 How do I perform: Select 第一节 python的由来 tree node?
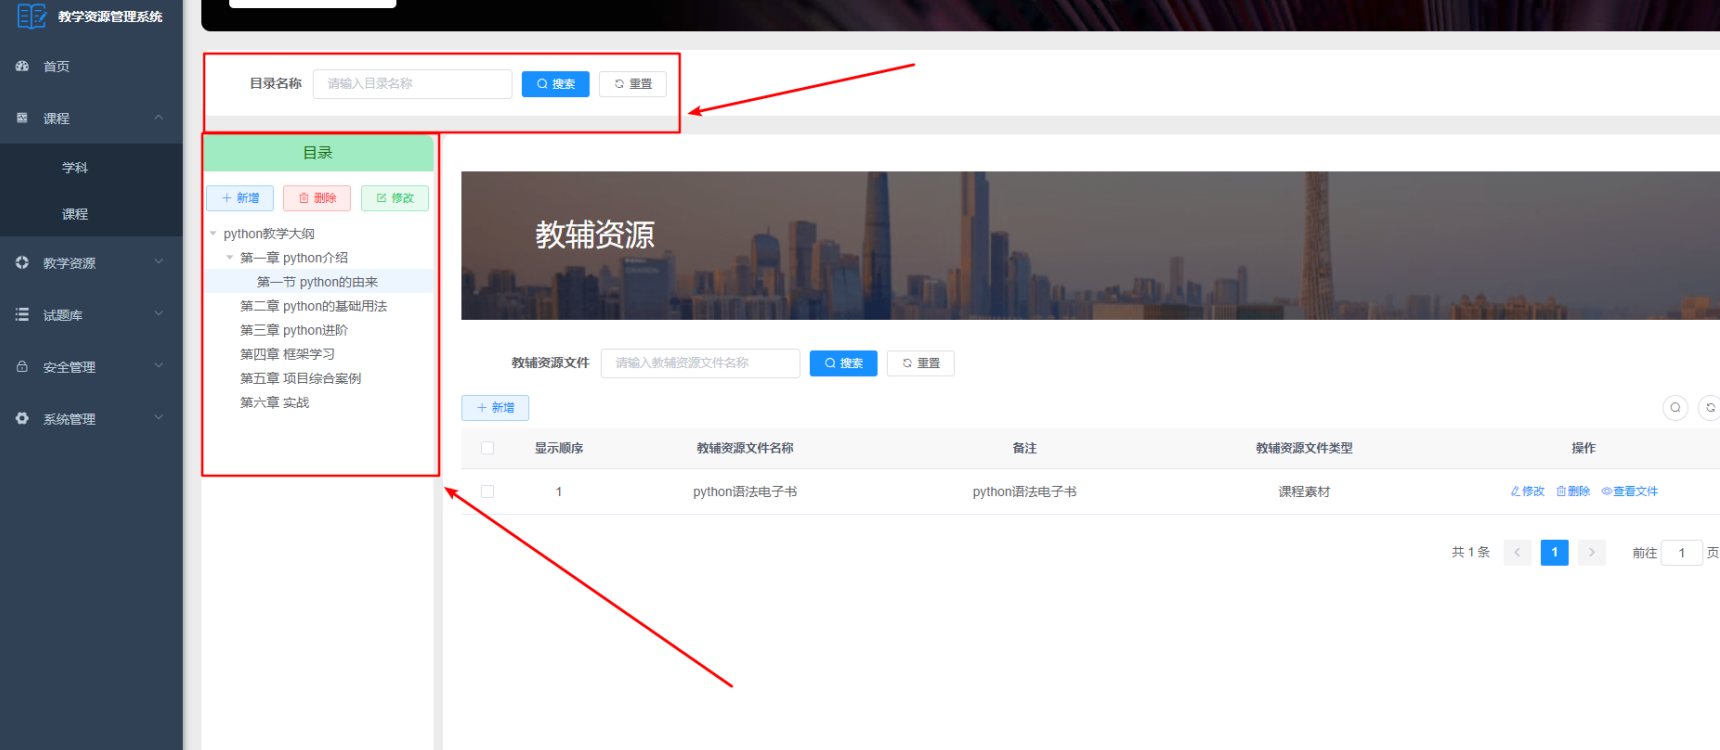click(x=317, y=282)
